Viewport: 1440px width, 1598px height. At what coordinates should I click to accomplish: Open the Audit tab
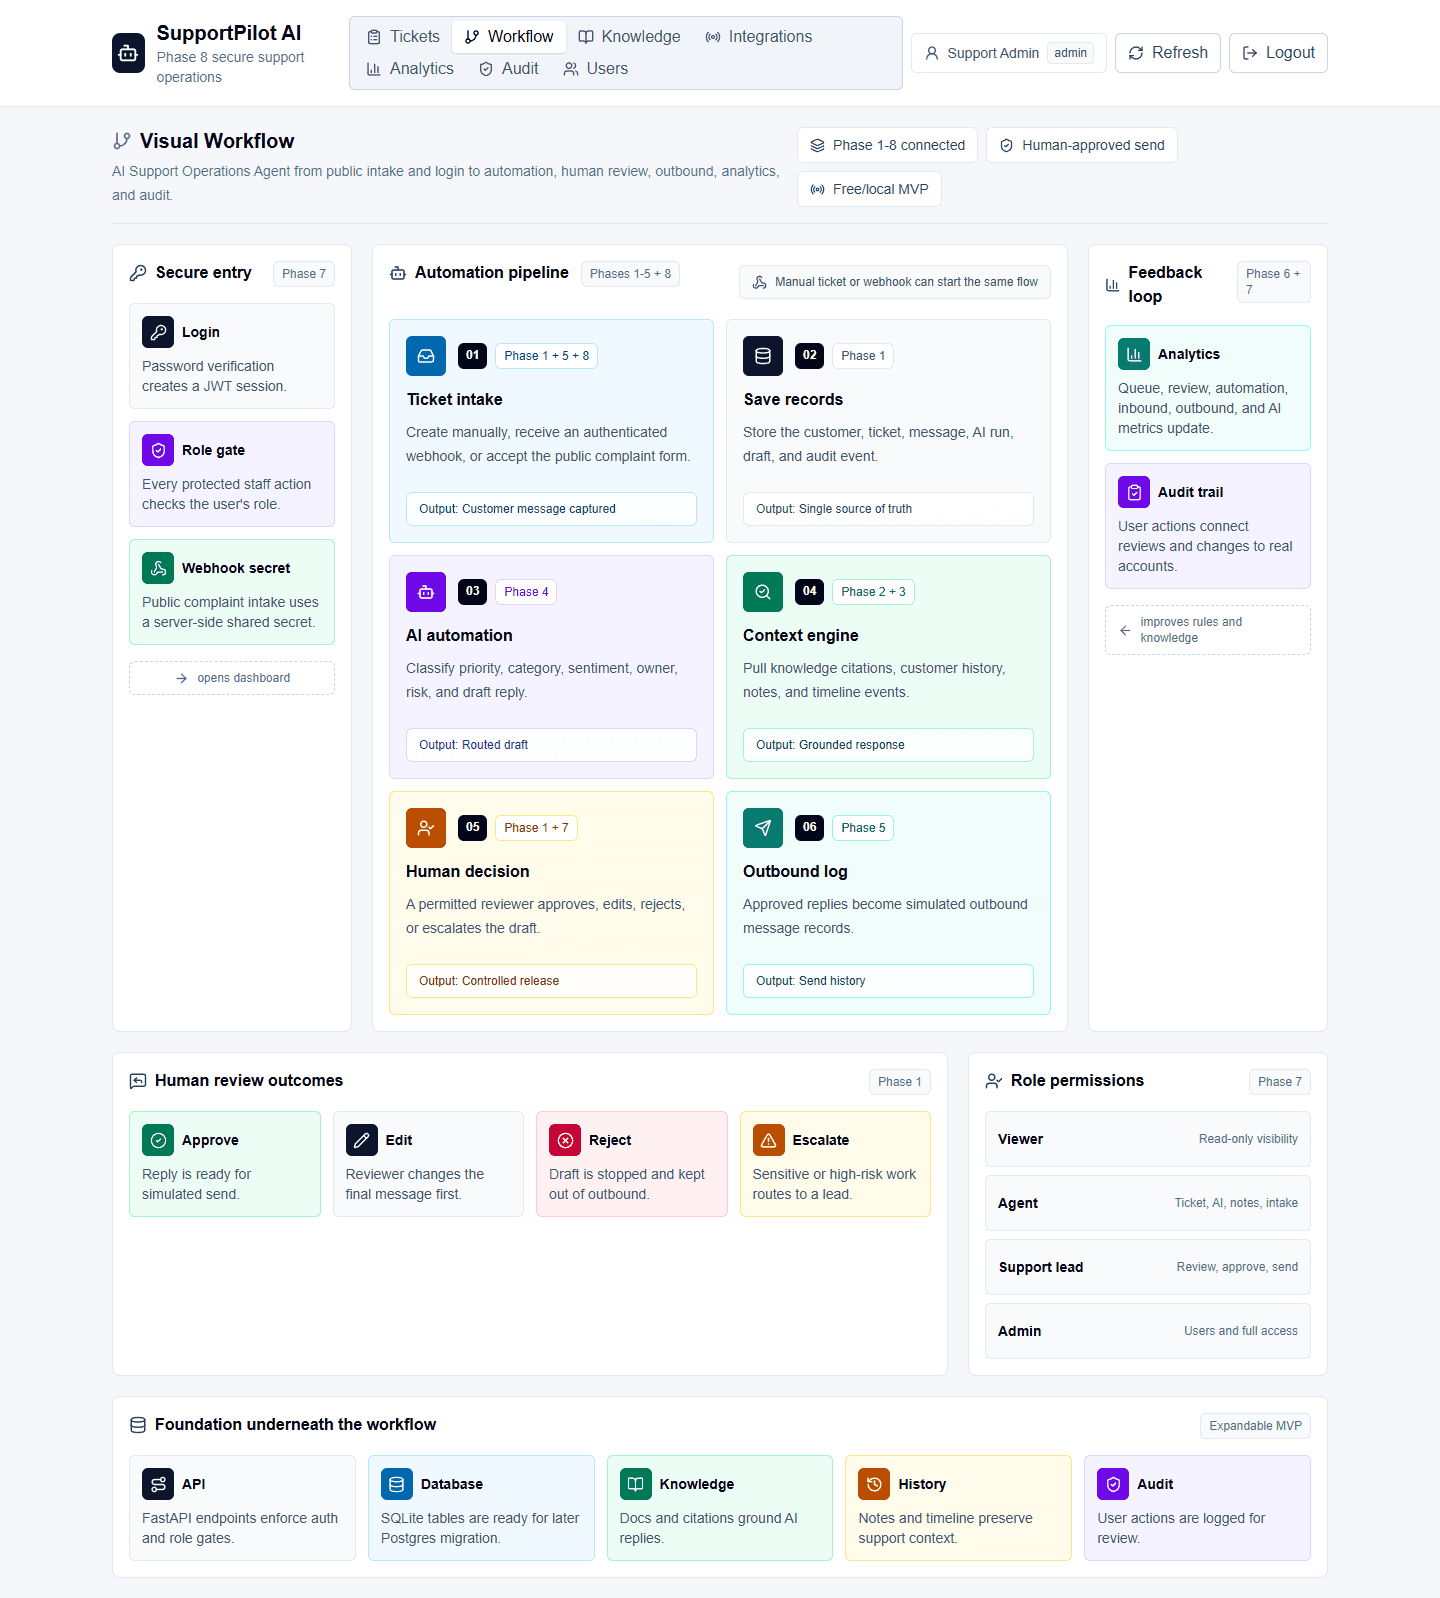pos(509,69)
